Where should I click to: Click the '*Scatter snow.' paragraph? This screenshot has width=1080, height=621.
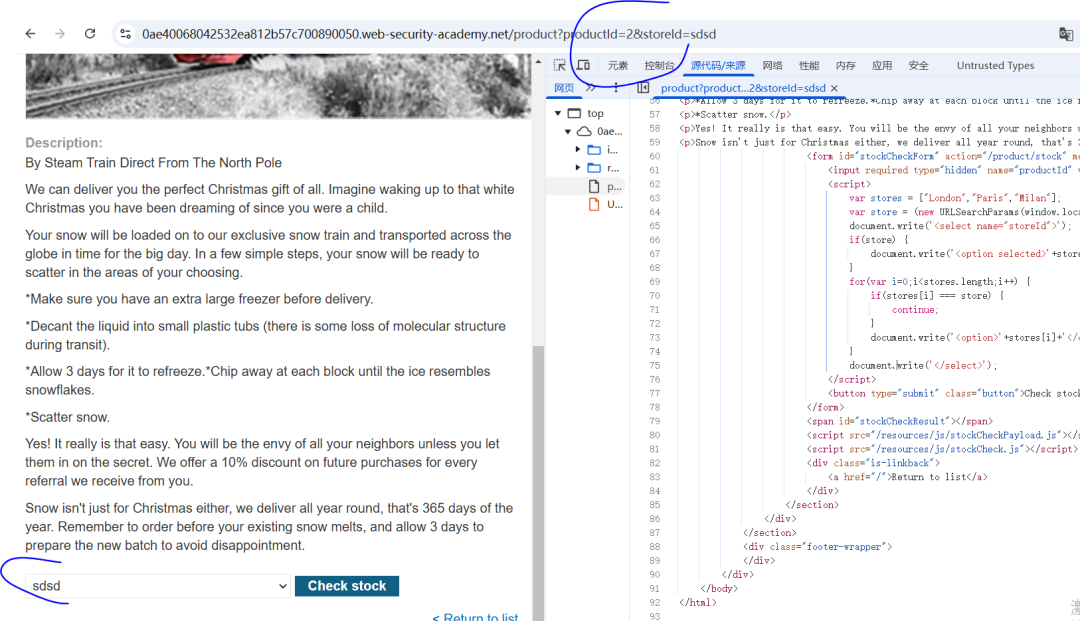68,417
